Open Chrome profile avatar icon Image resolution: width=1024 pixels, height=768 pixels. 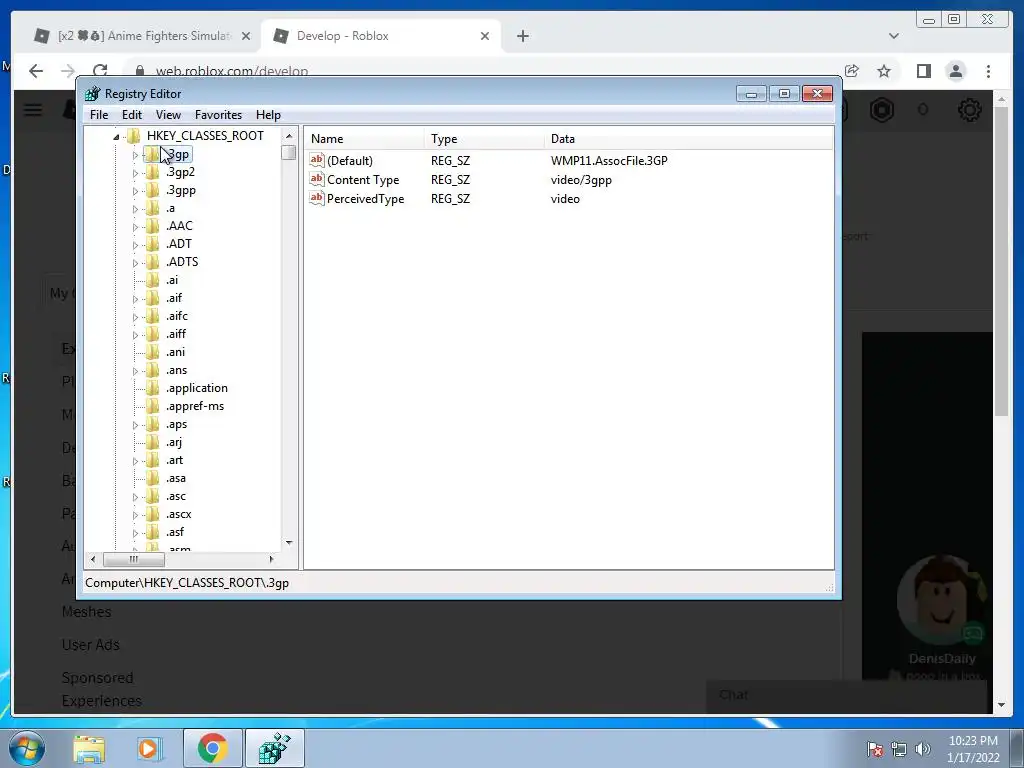[x=955, y=71]
